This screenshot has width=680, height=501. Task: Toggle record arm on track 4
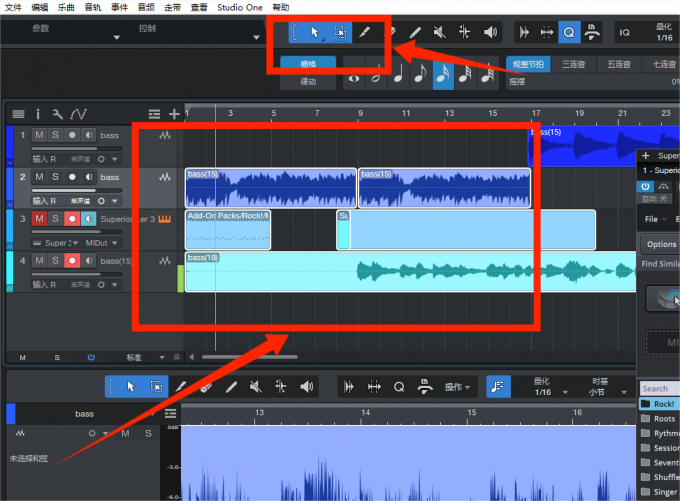72,261
